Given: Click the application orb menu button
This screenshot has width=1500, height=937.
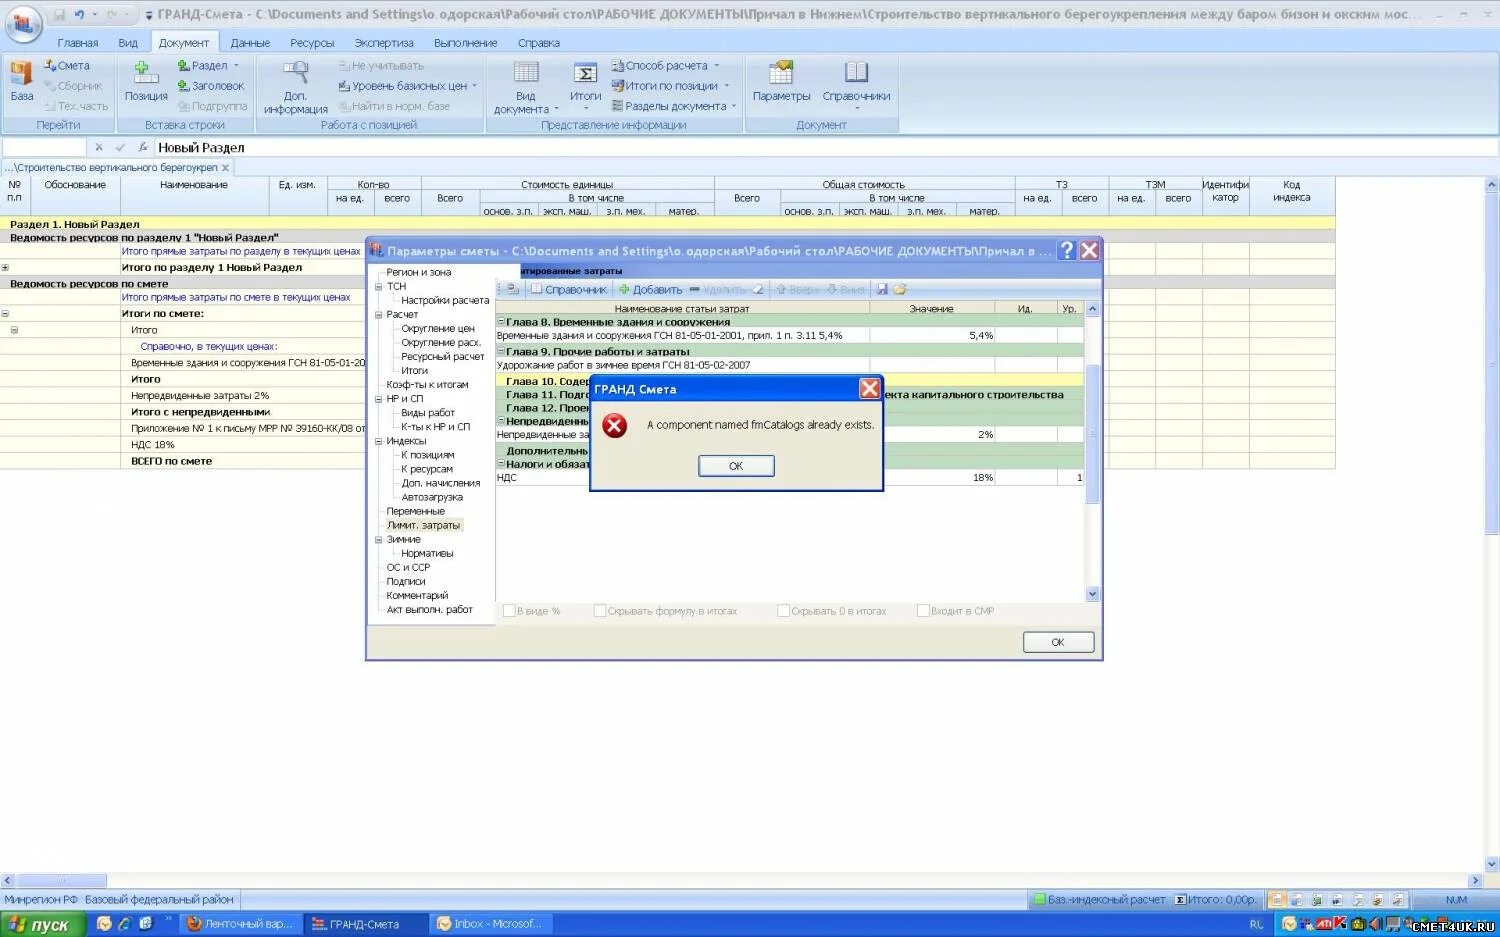Looking at the screenshot, I should tap(22, 22).
